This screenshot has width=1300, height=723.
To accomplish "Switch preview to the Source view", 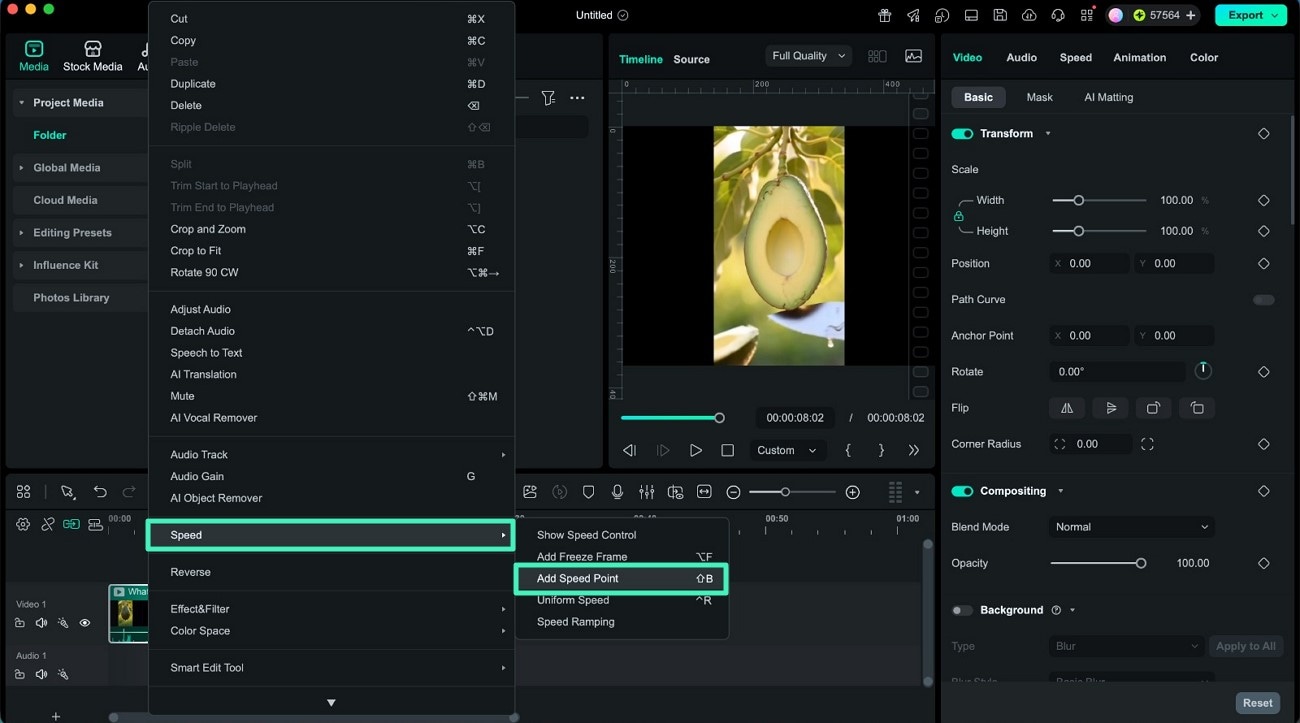I will coord(691,59).
